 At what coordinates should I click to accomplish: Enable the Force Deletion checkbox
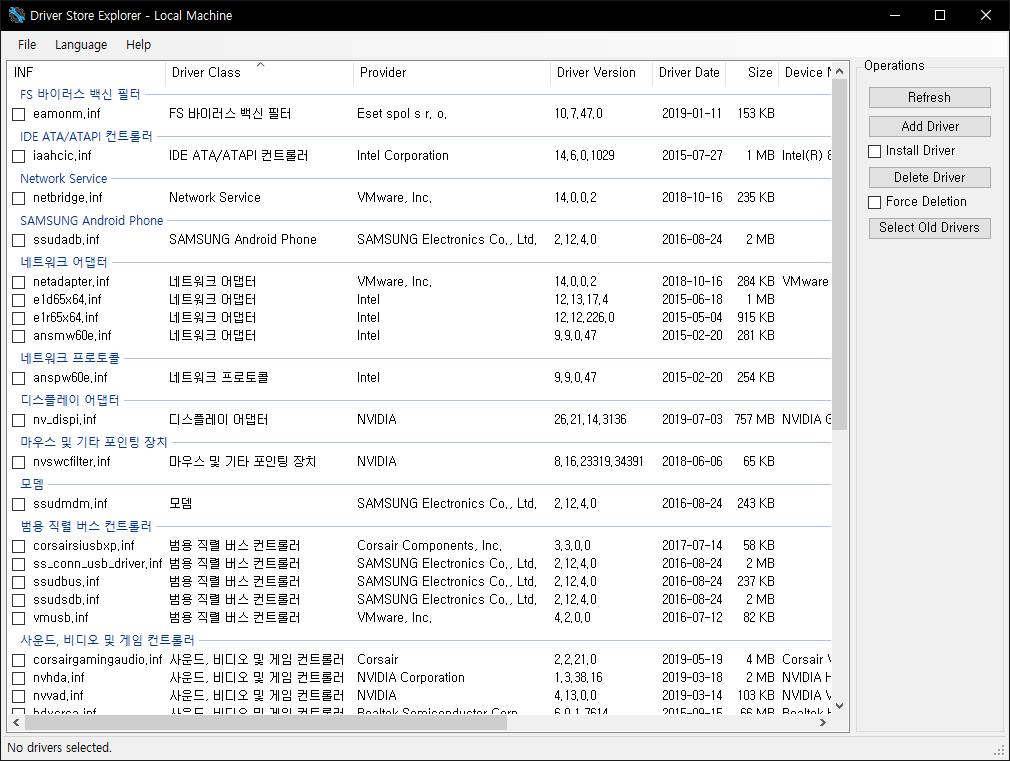tap(875, 202)
